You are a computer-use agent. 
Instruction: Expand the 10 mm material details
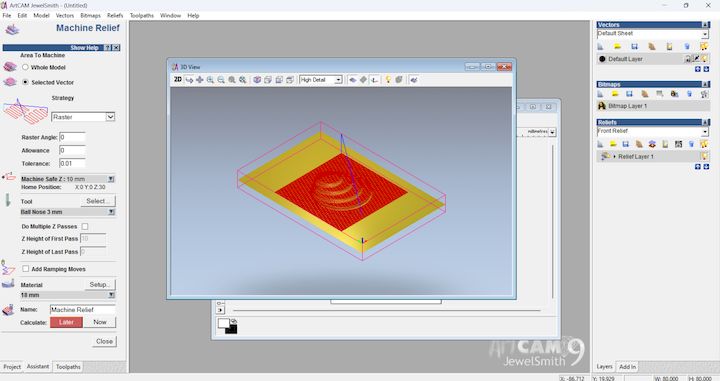click(111, 295)
